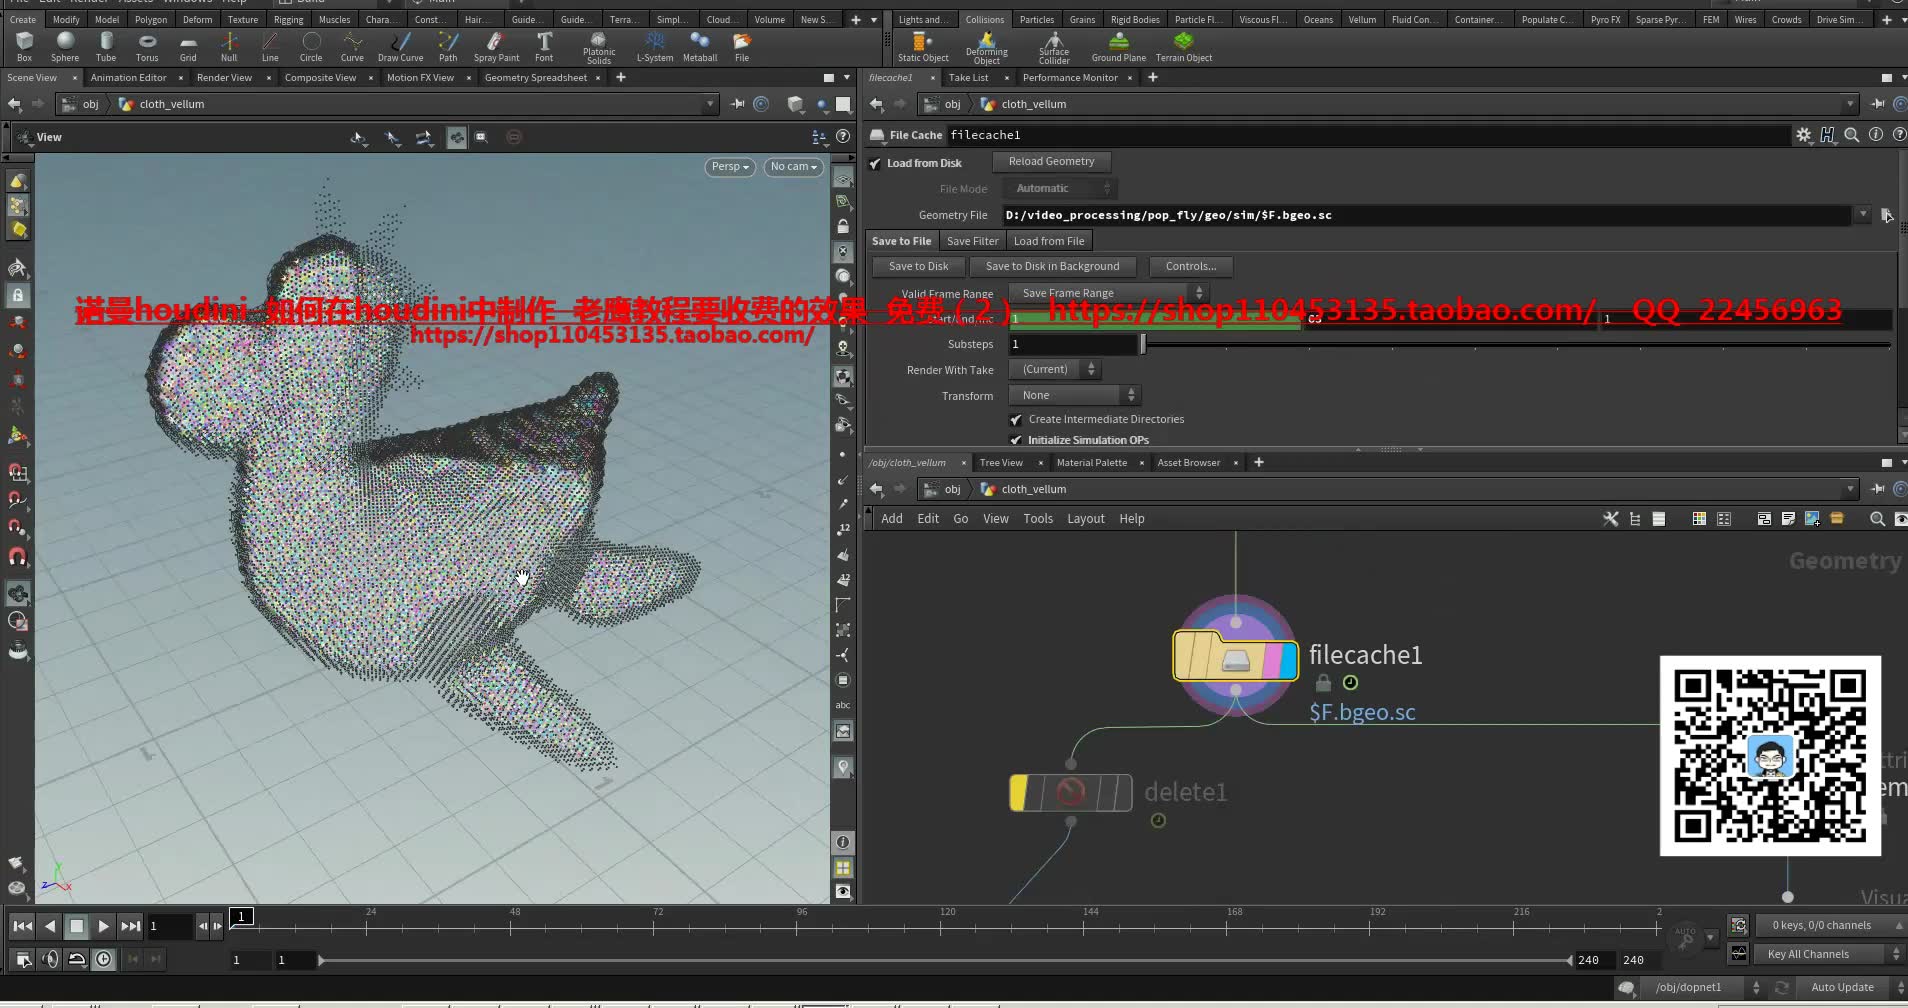
Task: Select the File shelf tool
Action: (x=742, y=46)
